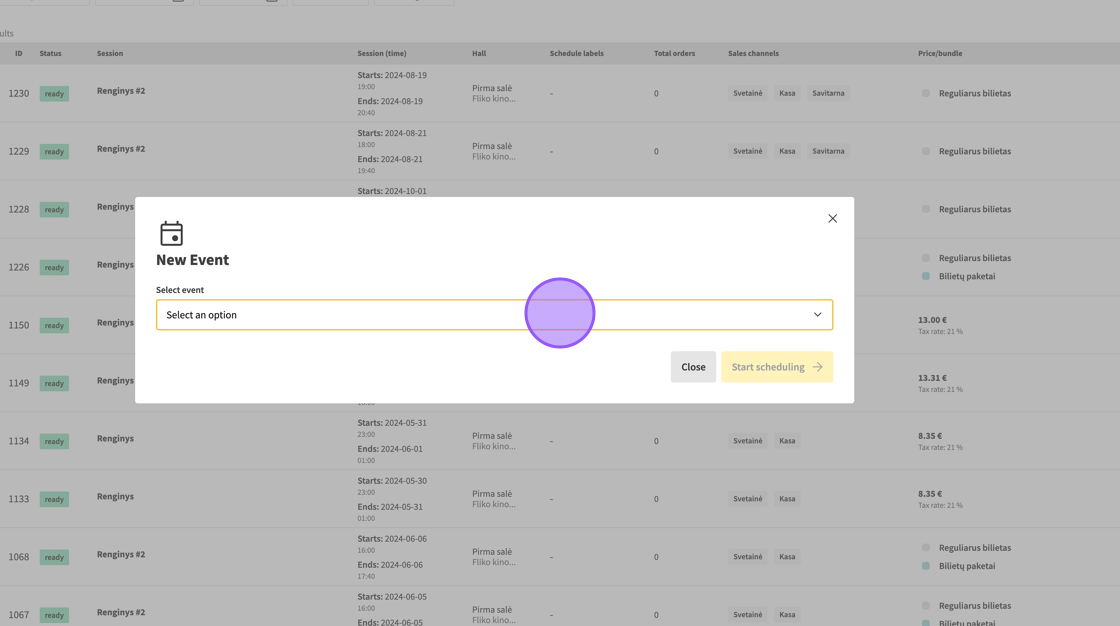Select Savitarna tag in row 1229

pos(828,151)
